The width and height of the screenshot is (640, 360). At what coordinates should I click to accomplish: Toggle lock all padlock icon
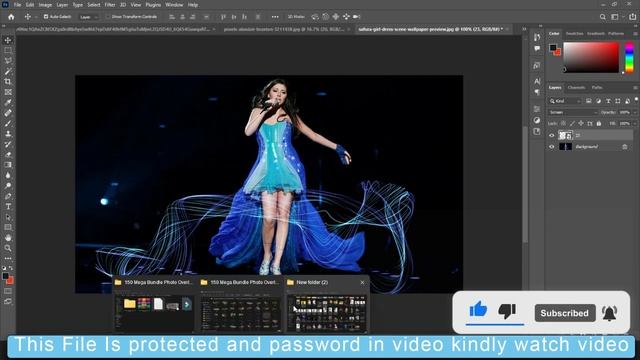coord(599,123)
